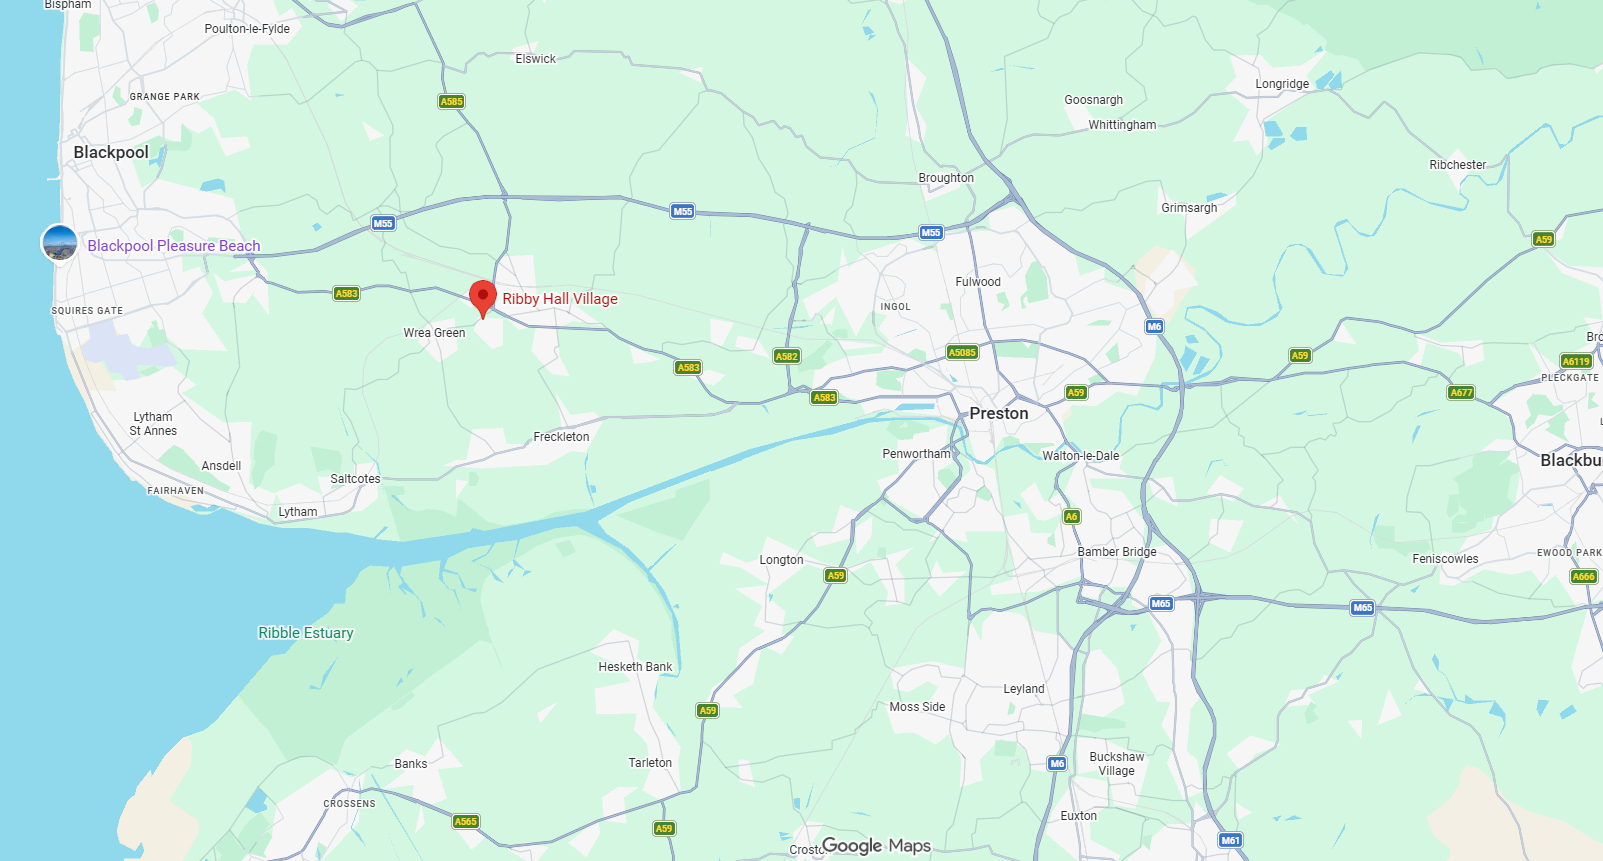
Task: Click the Blackpool Pleasure Beach label
Action: pyautogui.click(x=174, y=246)
